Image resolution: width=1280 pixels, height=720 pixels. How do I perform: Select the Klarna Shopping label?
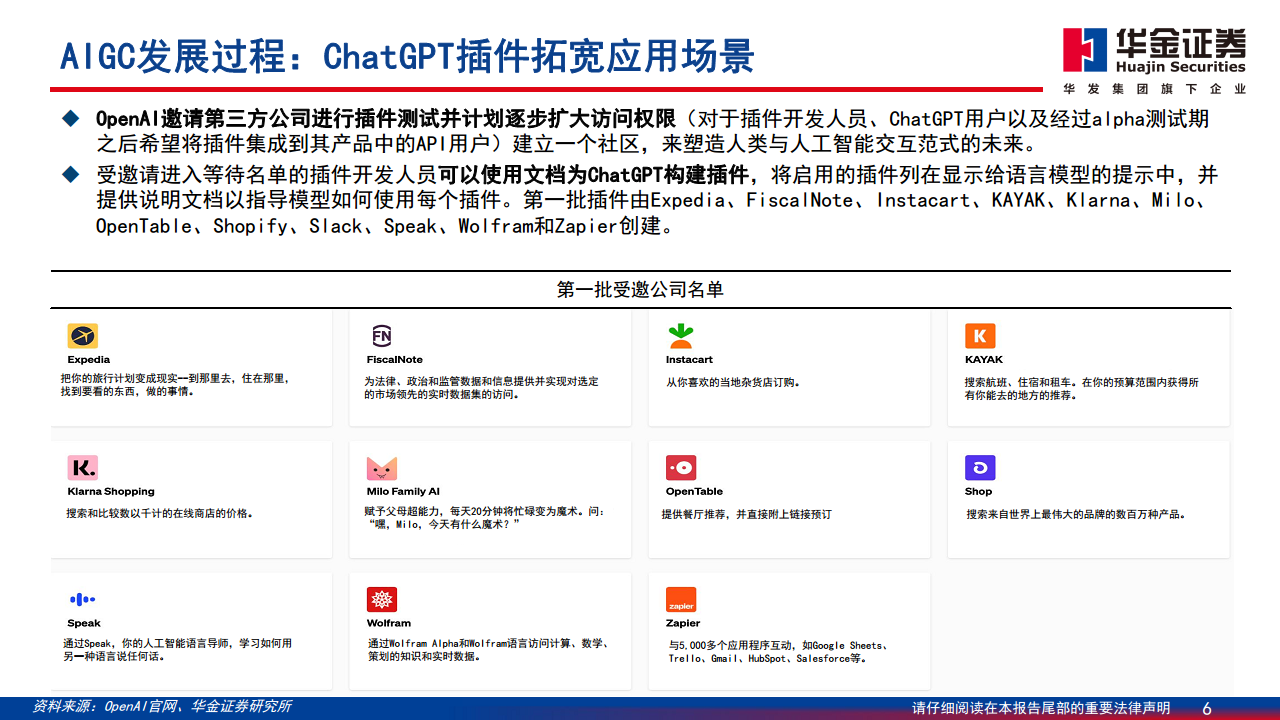point(111,492)
